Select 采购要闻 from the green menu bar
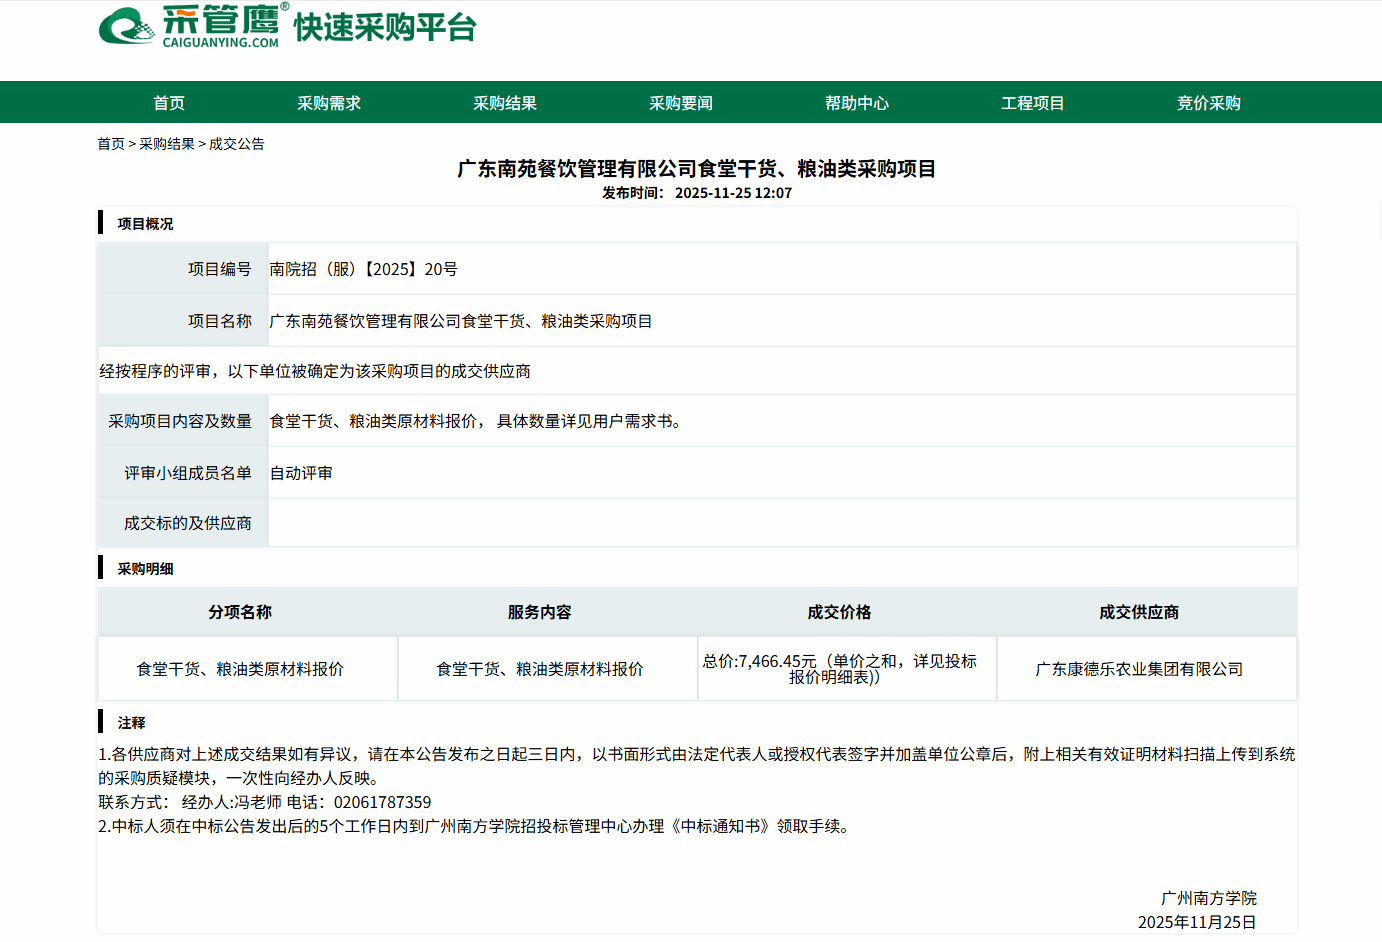 click(681, 103)
